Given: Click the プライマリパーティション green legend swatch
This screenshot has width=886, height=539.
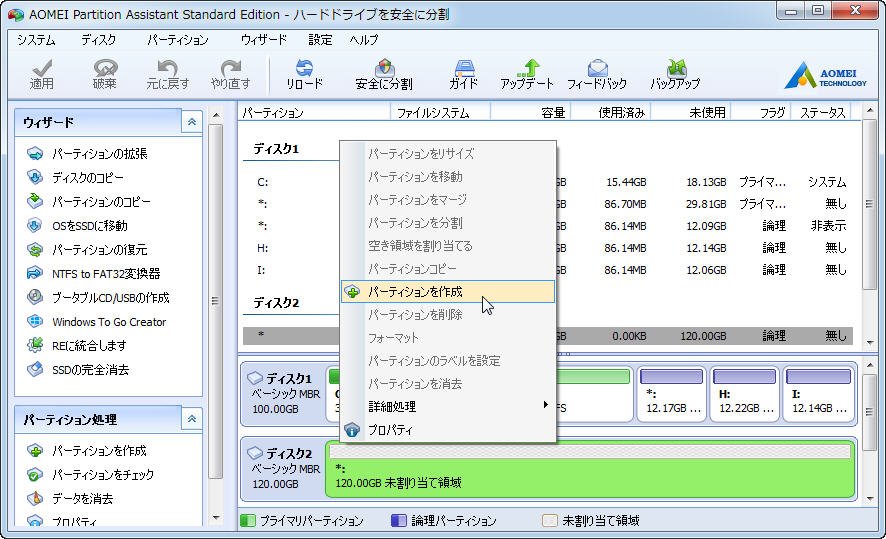Looking at the screenshot, I should 247,520.
